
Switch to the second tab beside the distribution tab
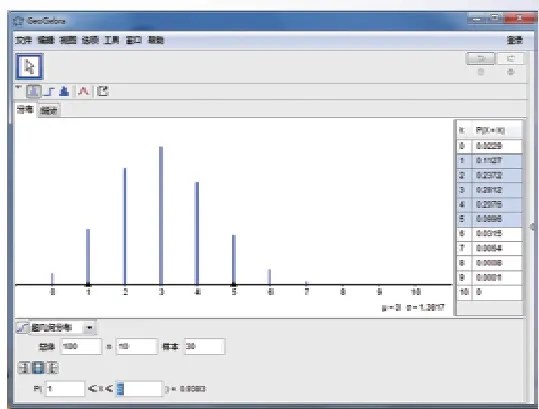[49, 111]
